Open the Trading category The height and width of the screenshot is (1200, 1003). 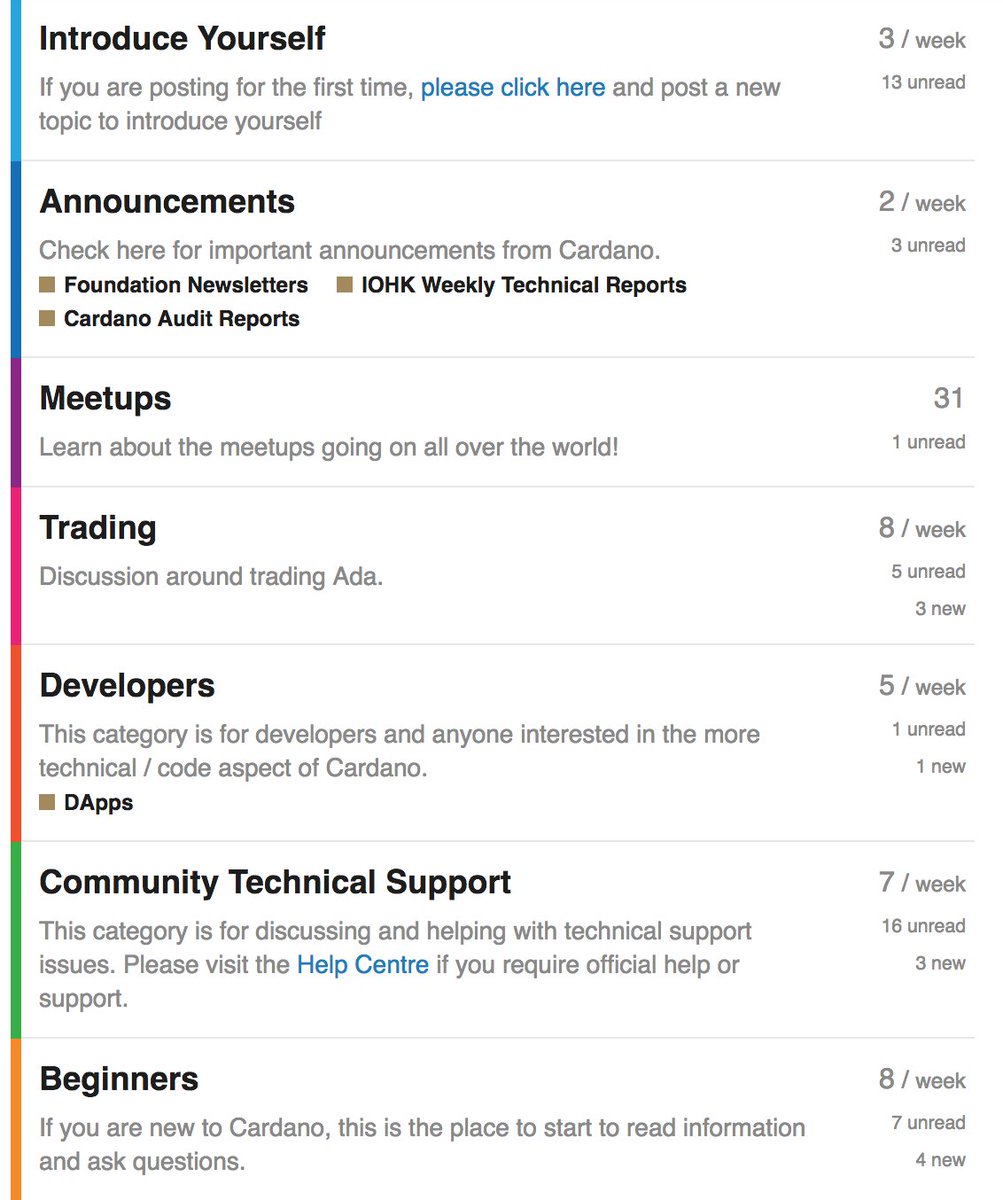(98, 527)
